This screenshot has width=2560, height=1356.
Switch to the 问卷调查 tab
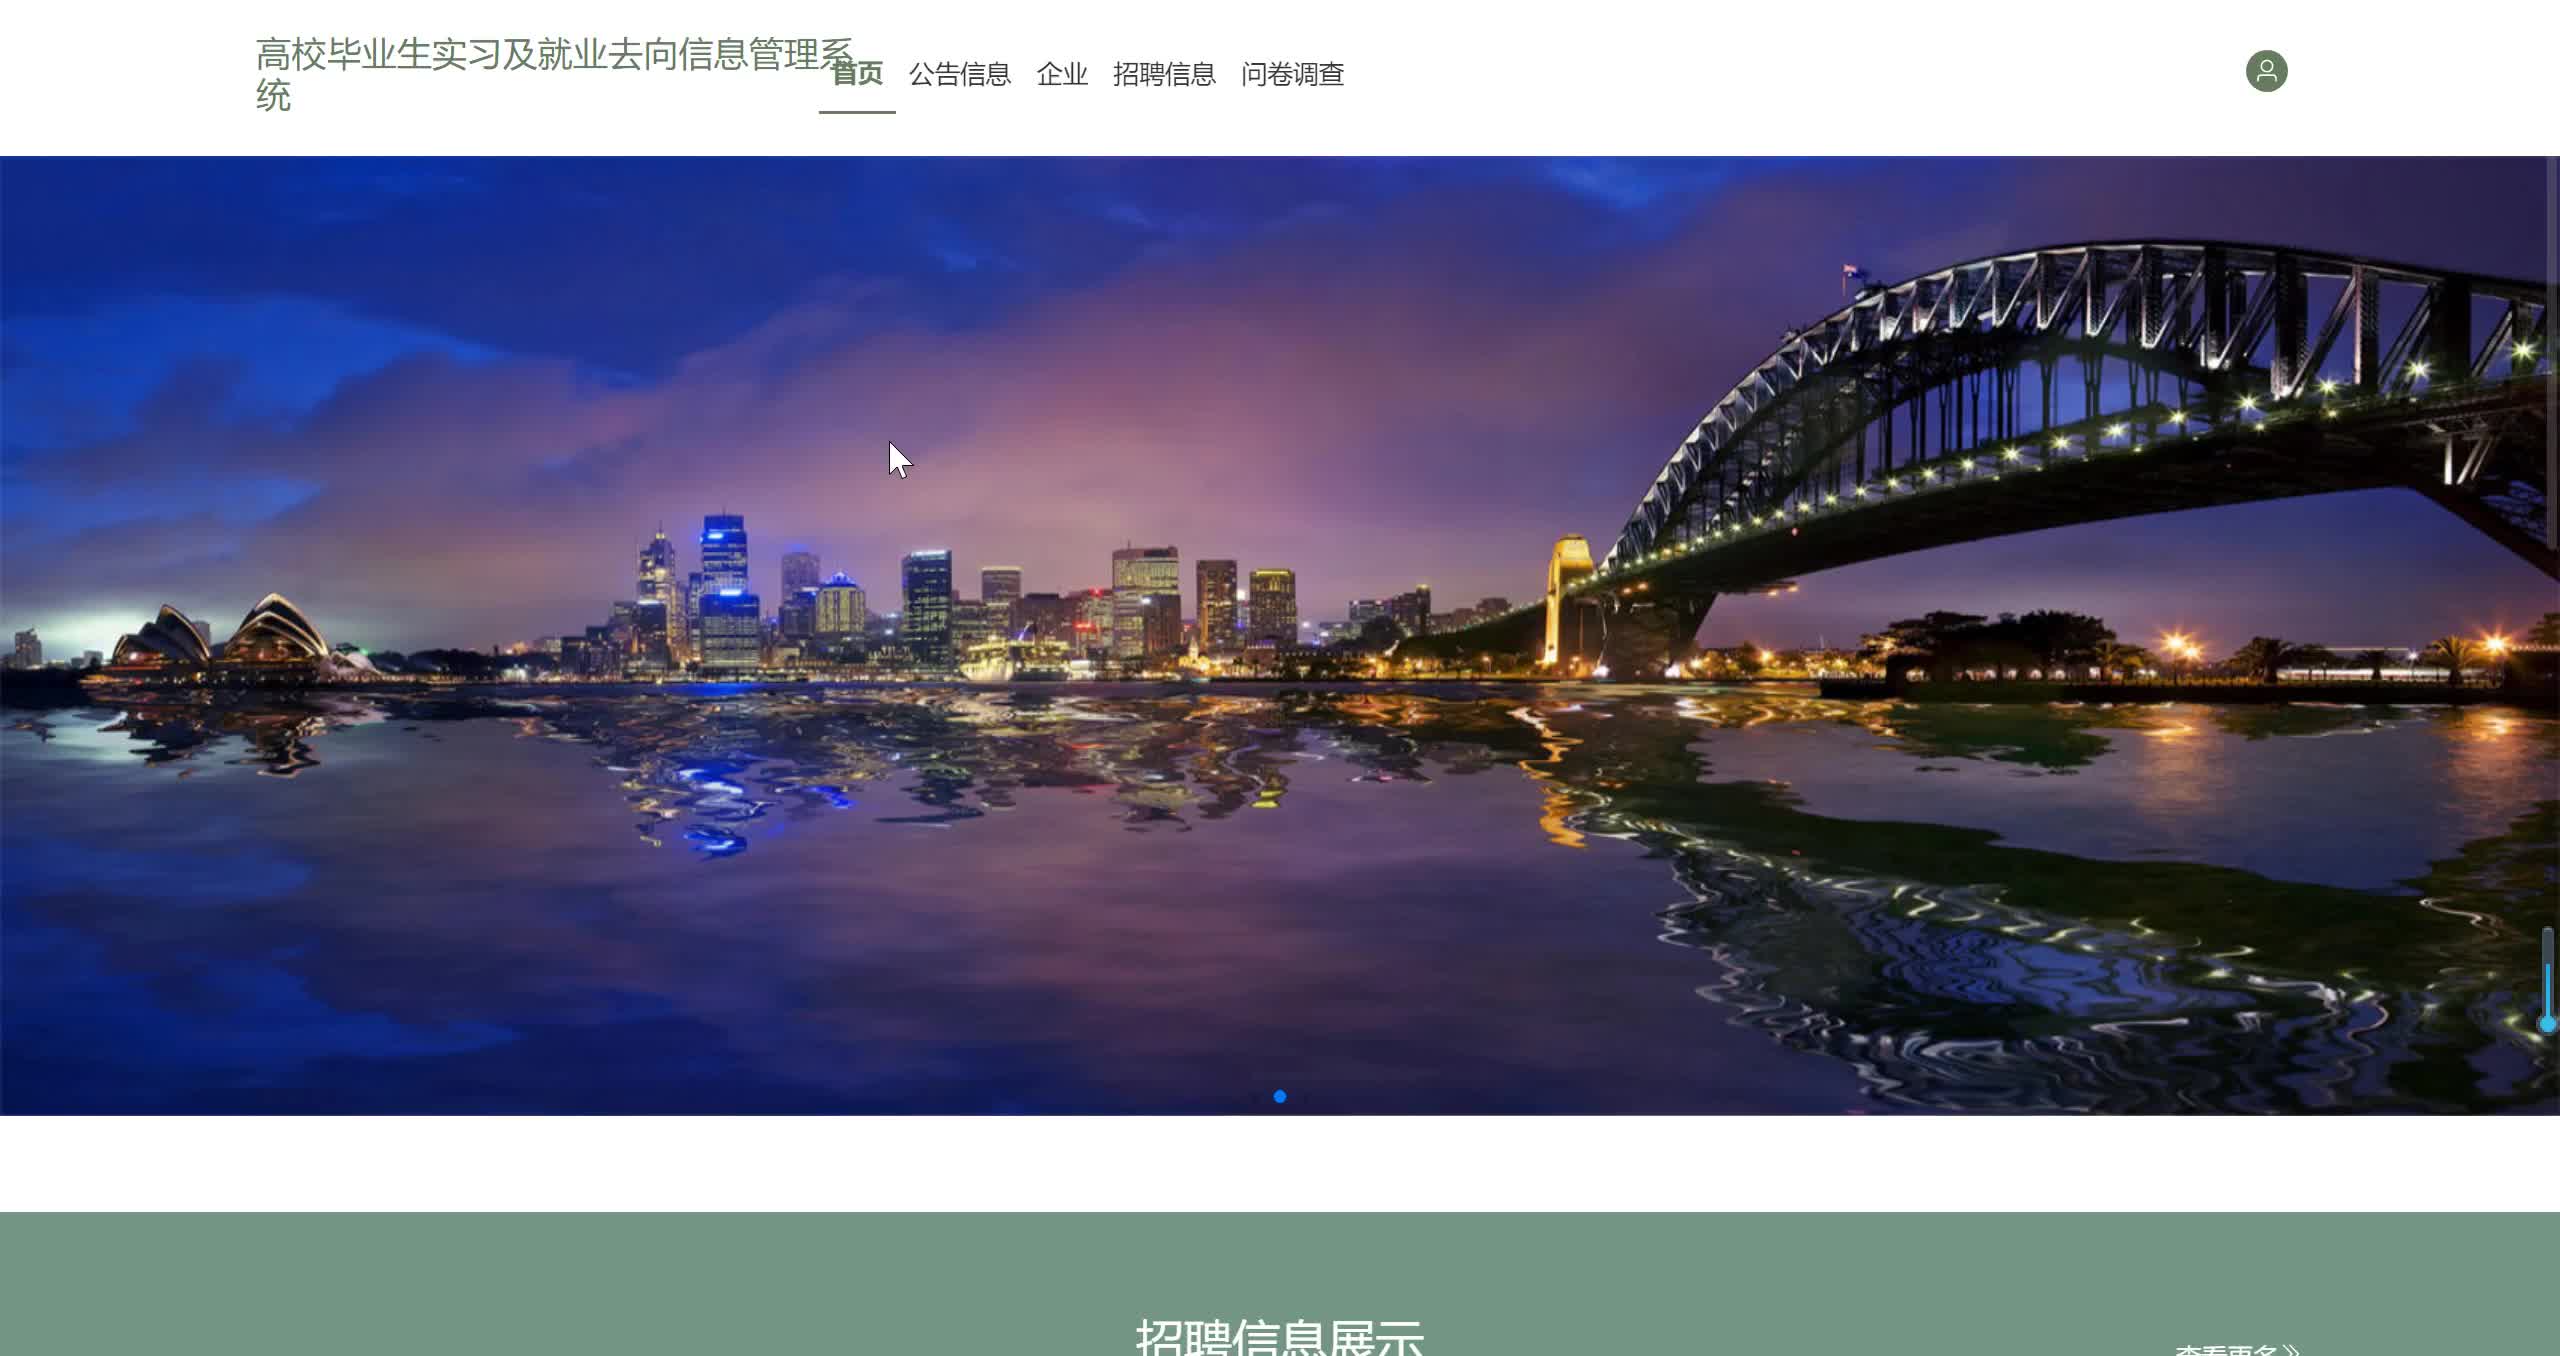(1292, 74)
